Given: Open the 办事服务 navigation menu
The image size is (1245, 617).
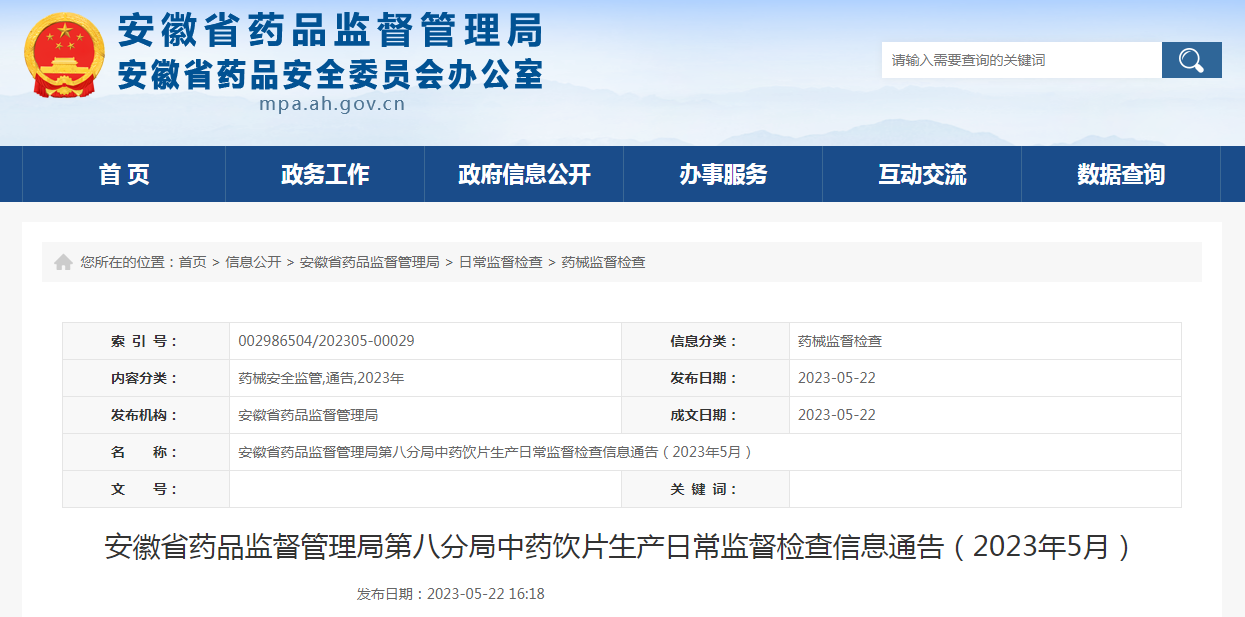Looking at the screenshot, I should (723, 174).
